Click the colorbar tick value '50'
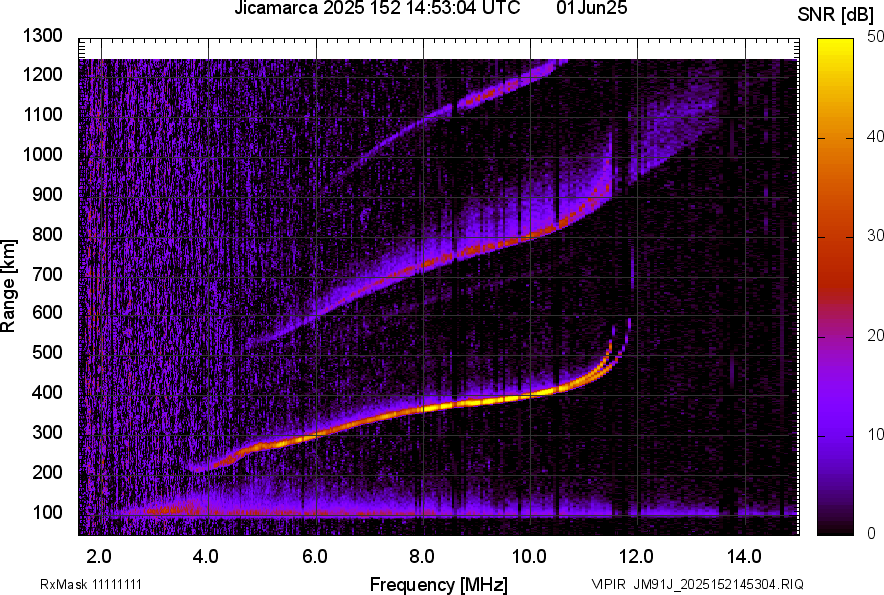Viewport: 884px width, 595px height. pyautogui.click(x=876, y=37)
